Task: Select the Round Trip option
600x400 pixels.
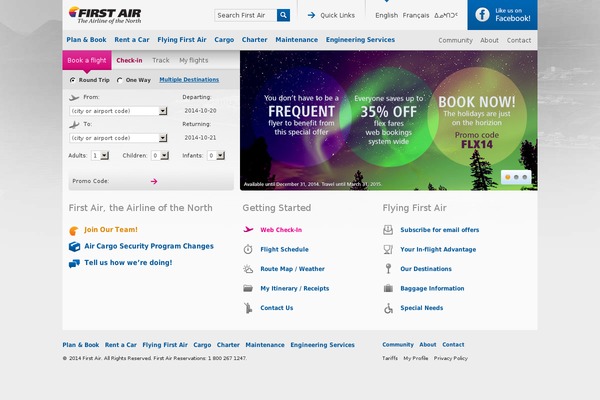Action: pos(72,80)
